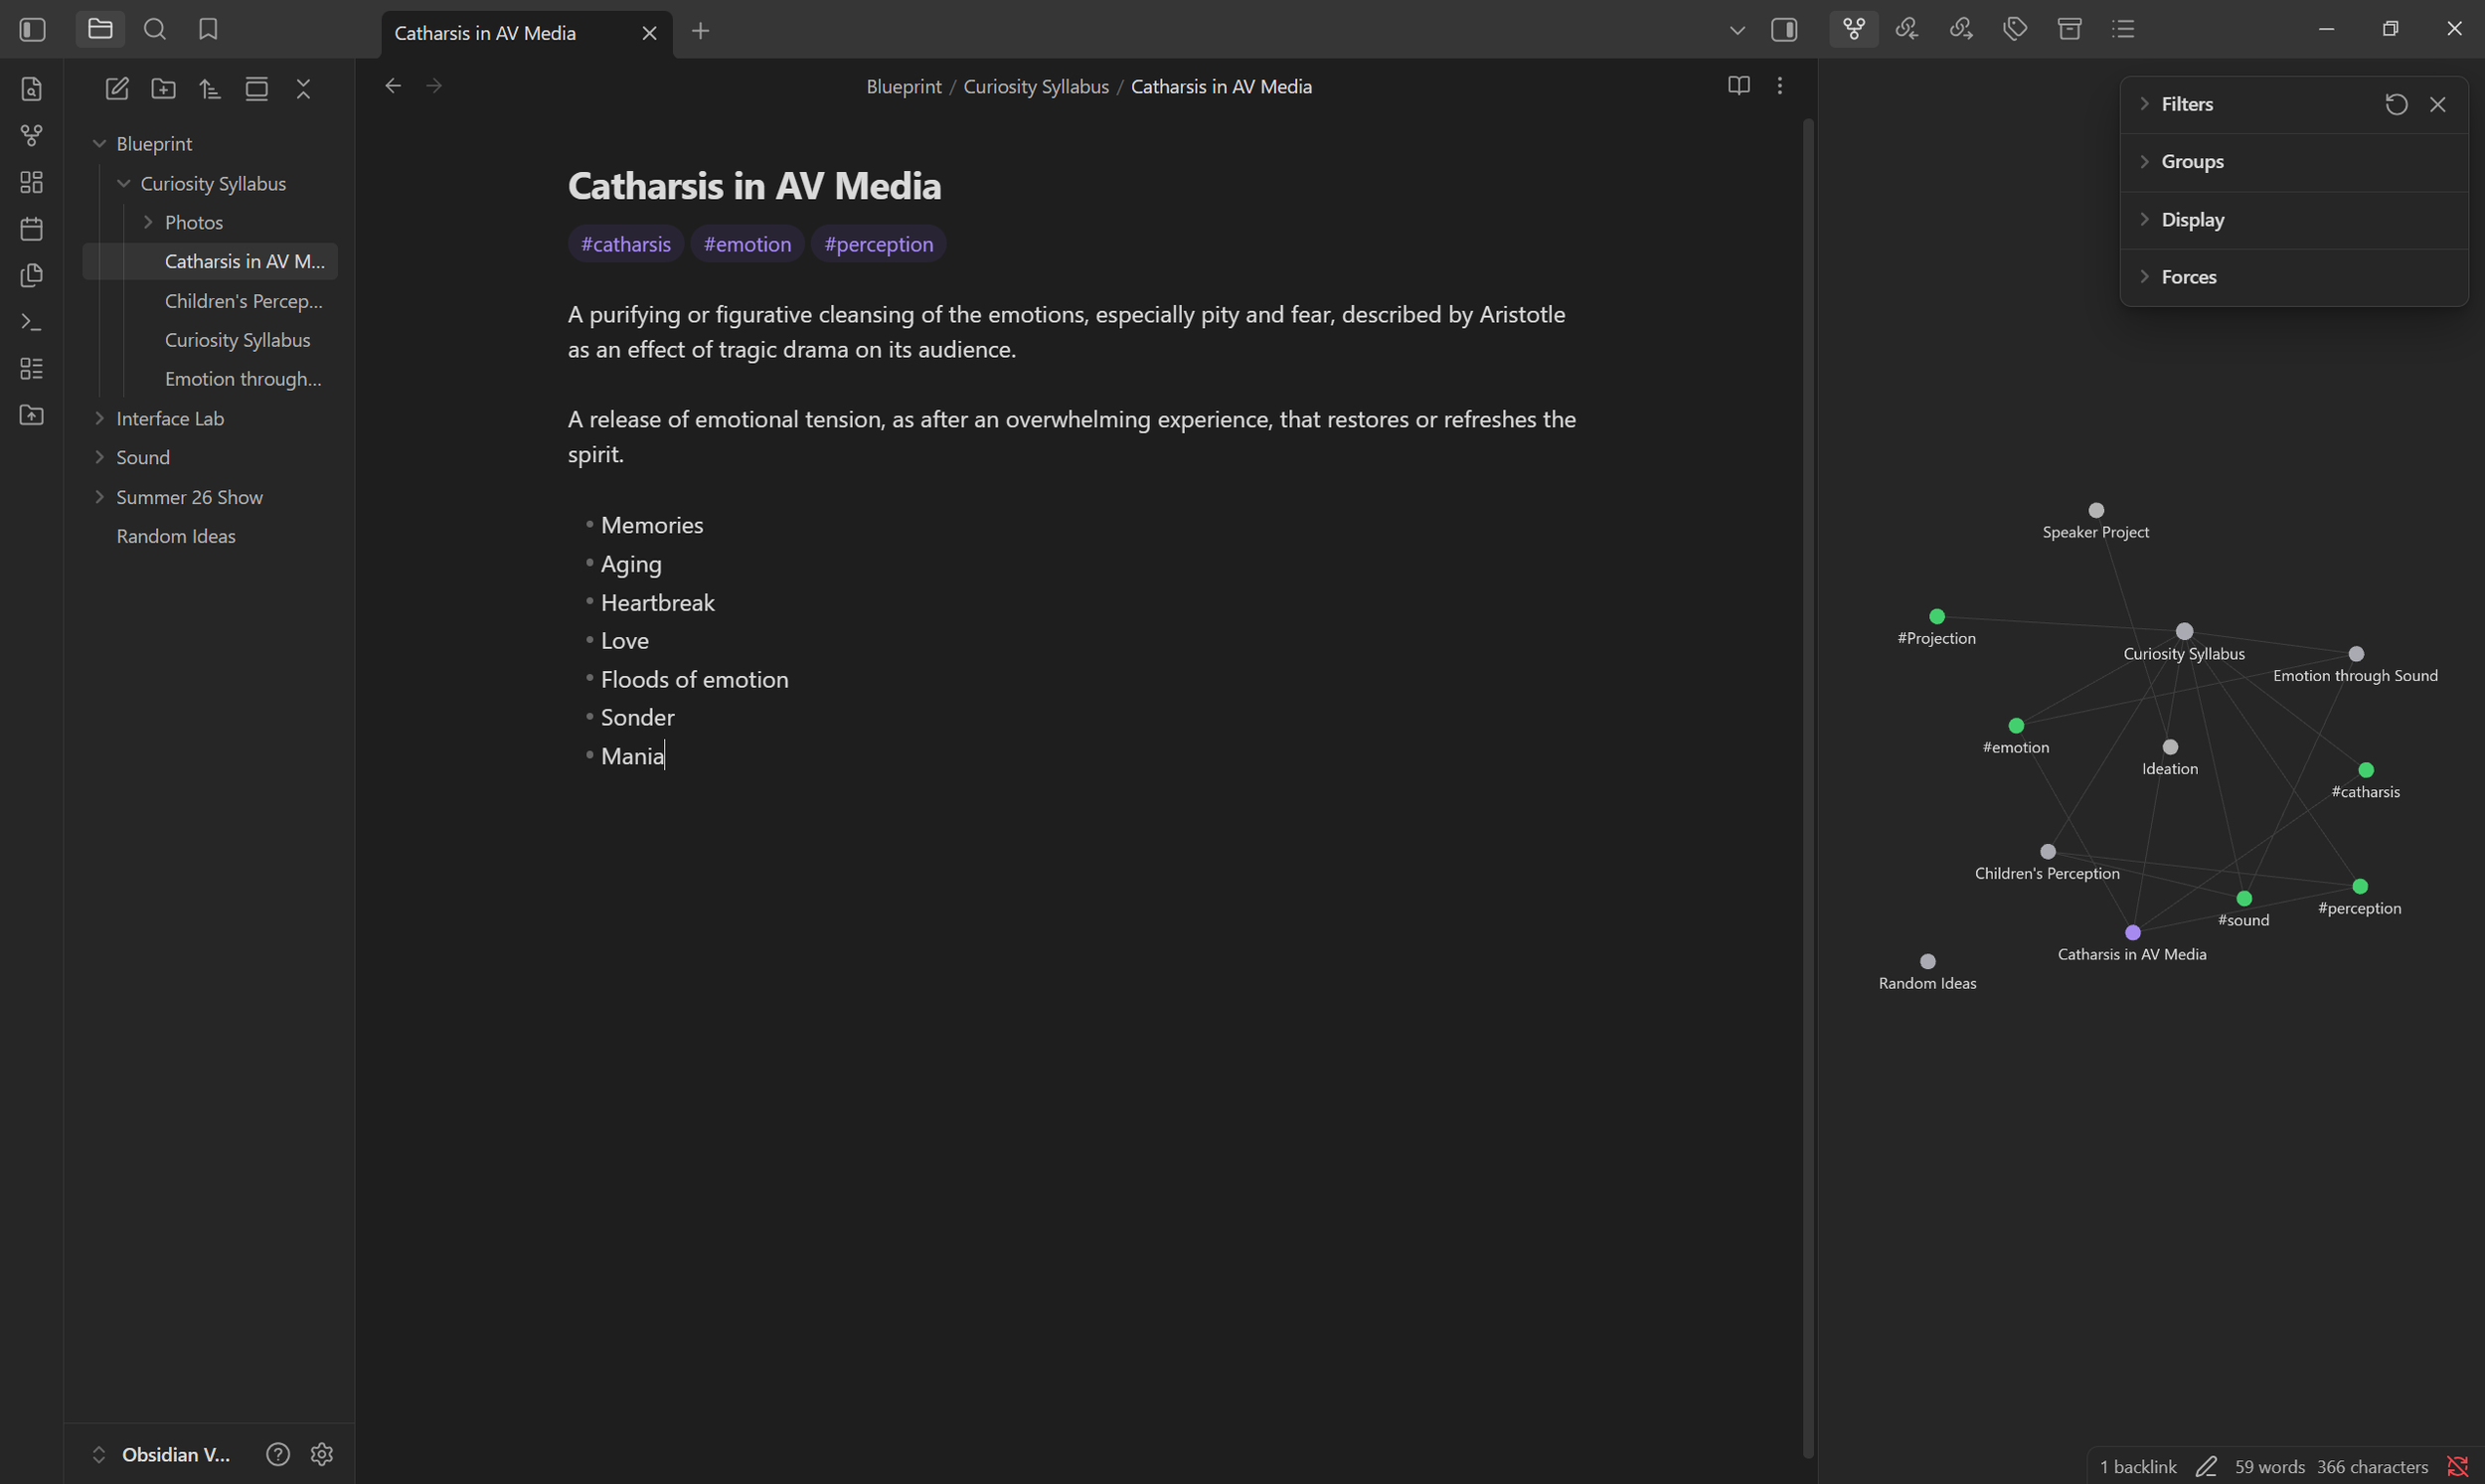
Task: Click the ribbon icon below command palette
Action: coord(32,369)
